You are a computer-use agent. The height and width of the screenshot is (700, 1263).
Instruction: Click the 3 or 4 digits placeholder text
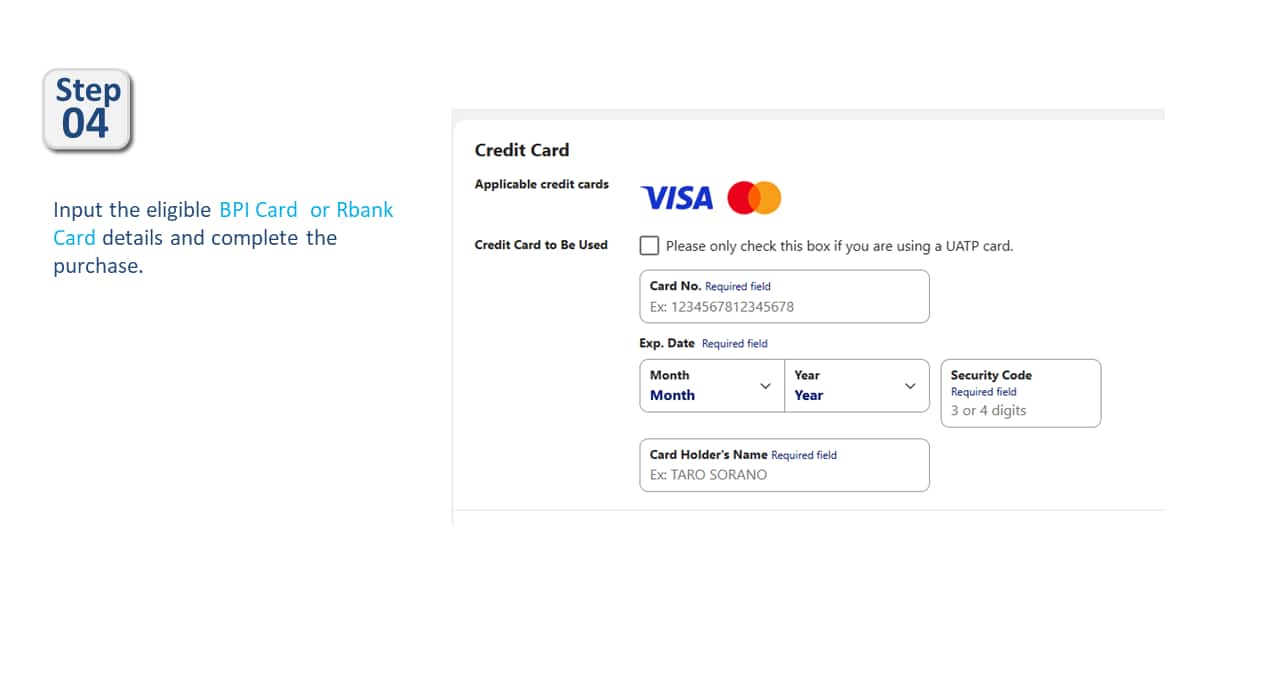click(987, 410)
